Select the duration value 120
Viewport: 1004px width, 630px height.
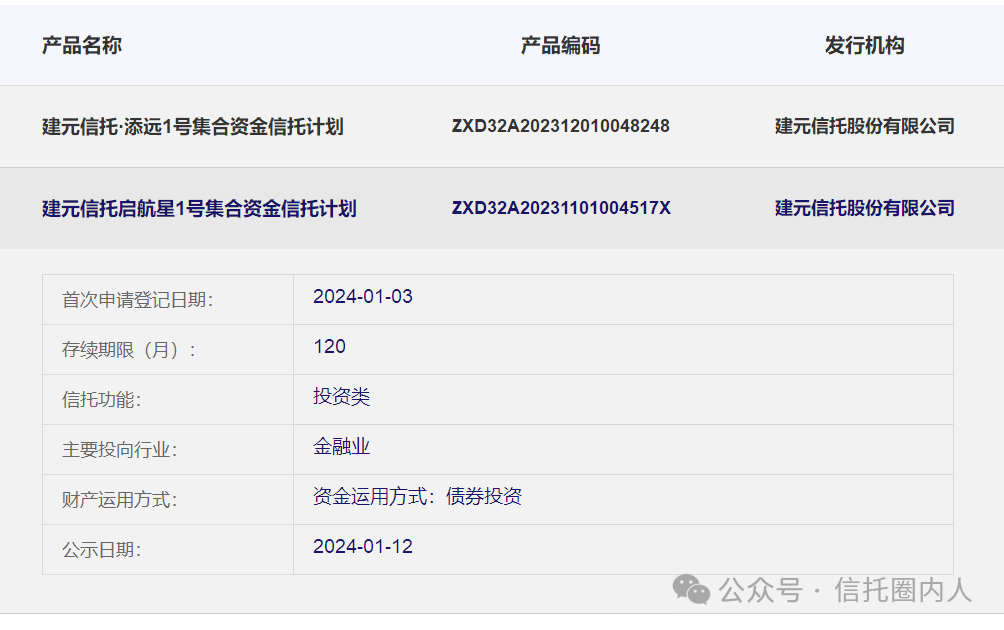[330, 346]
